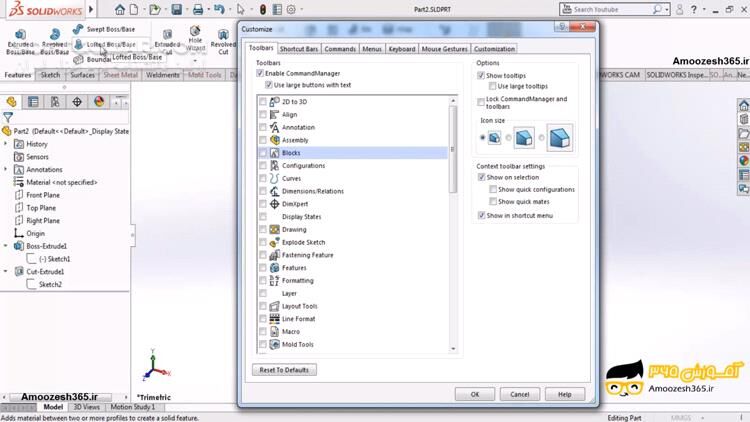Screen dimensions: 750x422
Task: Expand the Annotations tree node
Action: point(5,169)
